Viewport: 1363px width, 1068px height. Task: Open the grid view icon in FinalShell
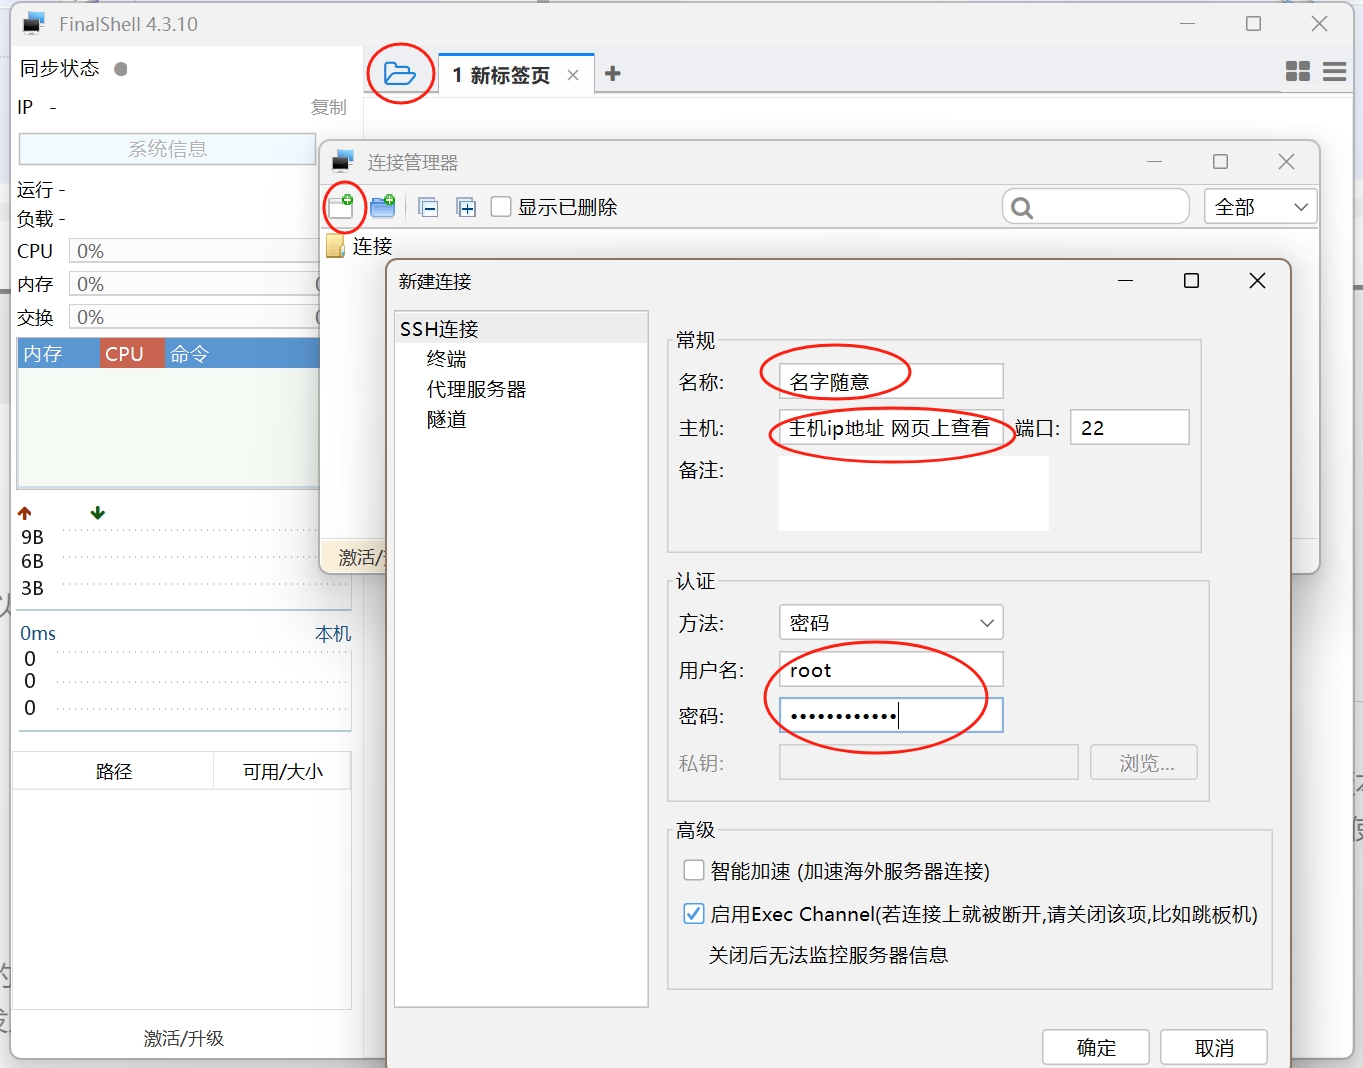click(x=1298, y=71)
